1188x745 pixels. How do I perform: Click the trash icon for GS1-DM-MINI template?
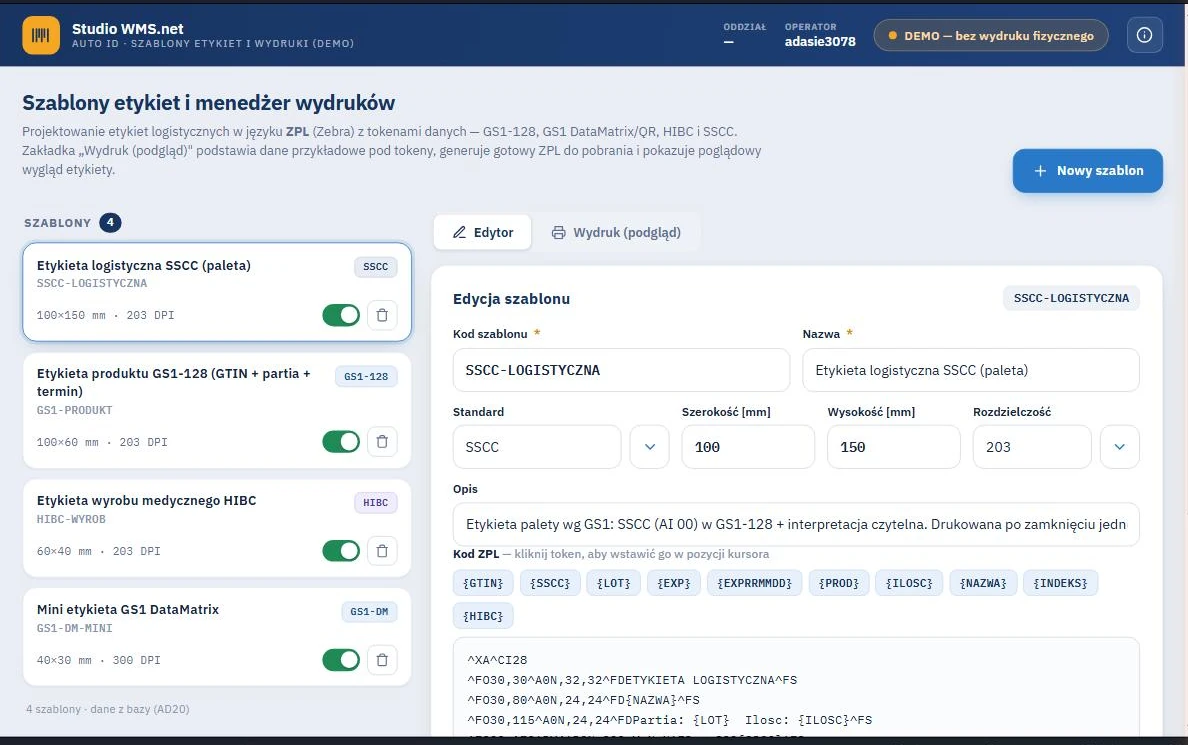(382, 660)
